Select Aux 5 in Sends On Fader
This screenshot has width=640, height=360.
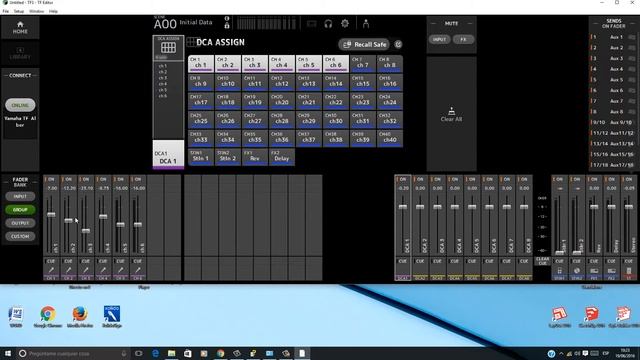click(613, 80)
